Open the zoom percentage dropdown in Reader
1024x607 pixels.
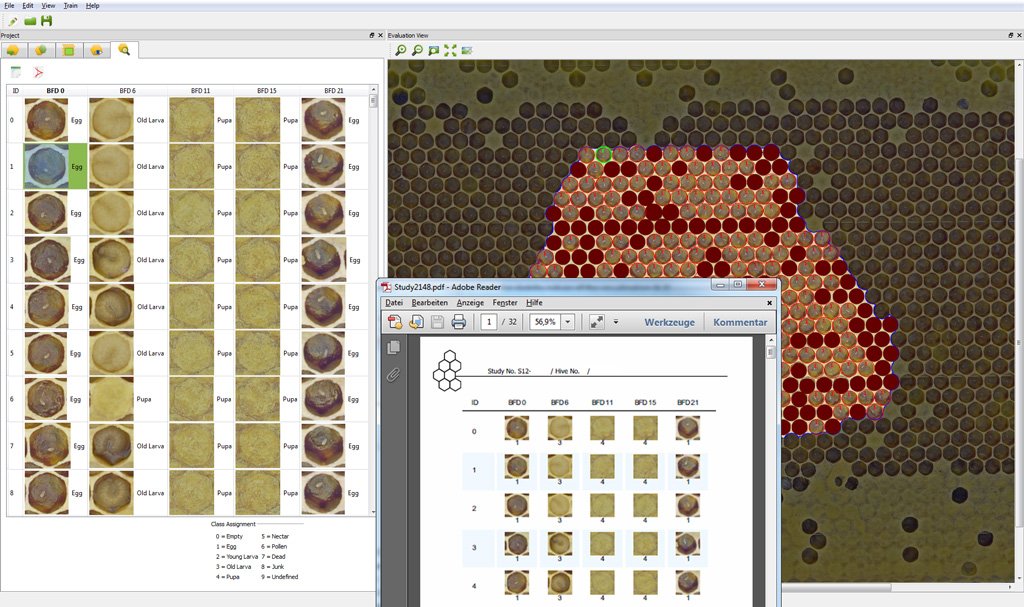coord(568,322)
